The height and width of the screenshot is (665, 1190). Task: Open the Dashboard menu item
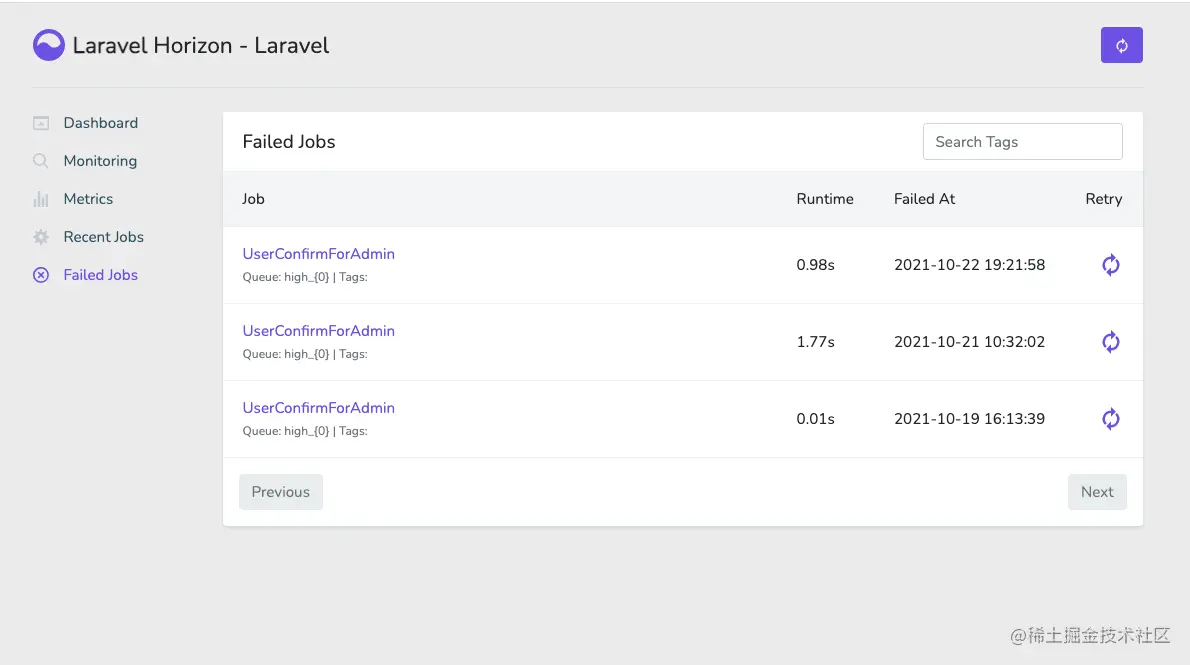click(100, 123)
